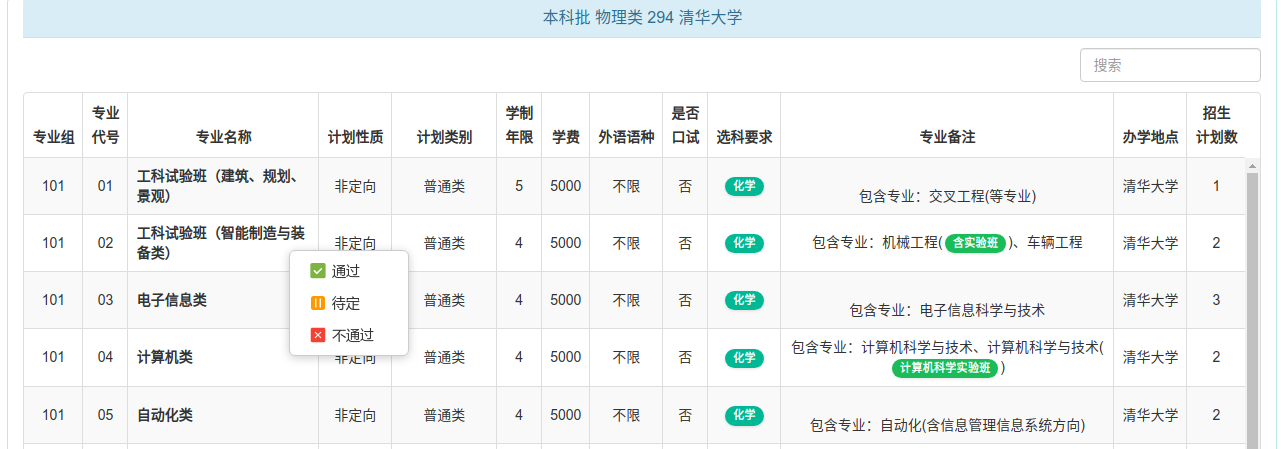Click the 招生计划数 column header
The image size is (1283, 449).
(x=1216, y=125)
